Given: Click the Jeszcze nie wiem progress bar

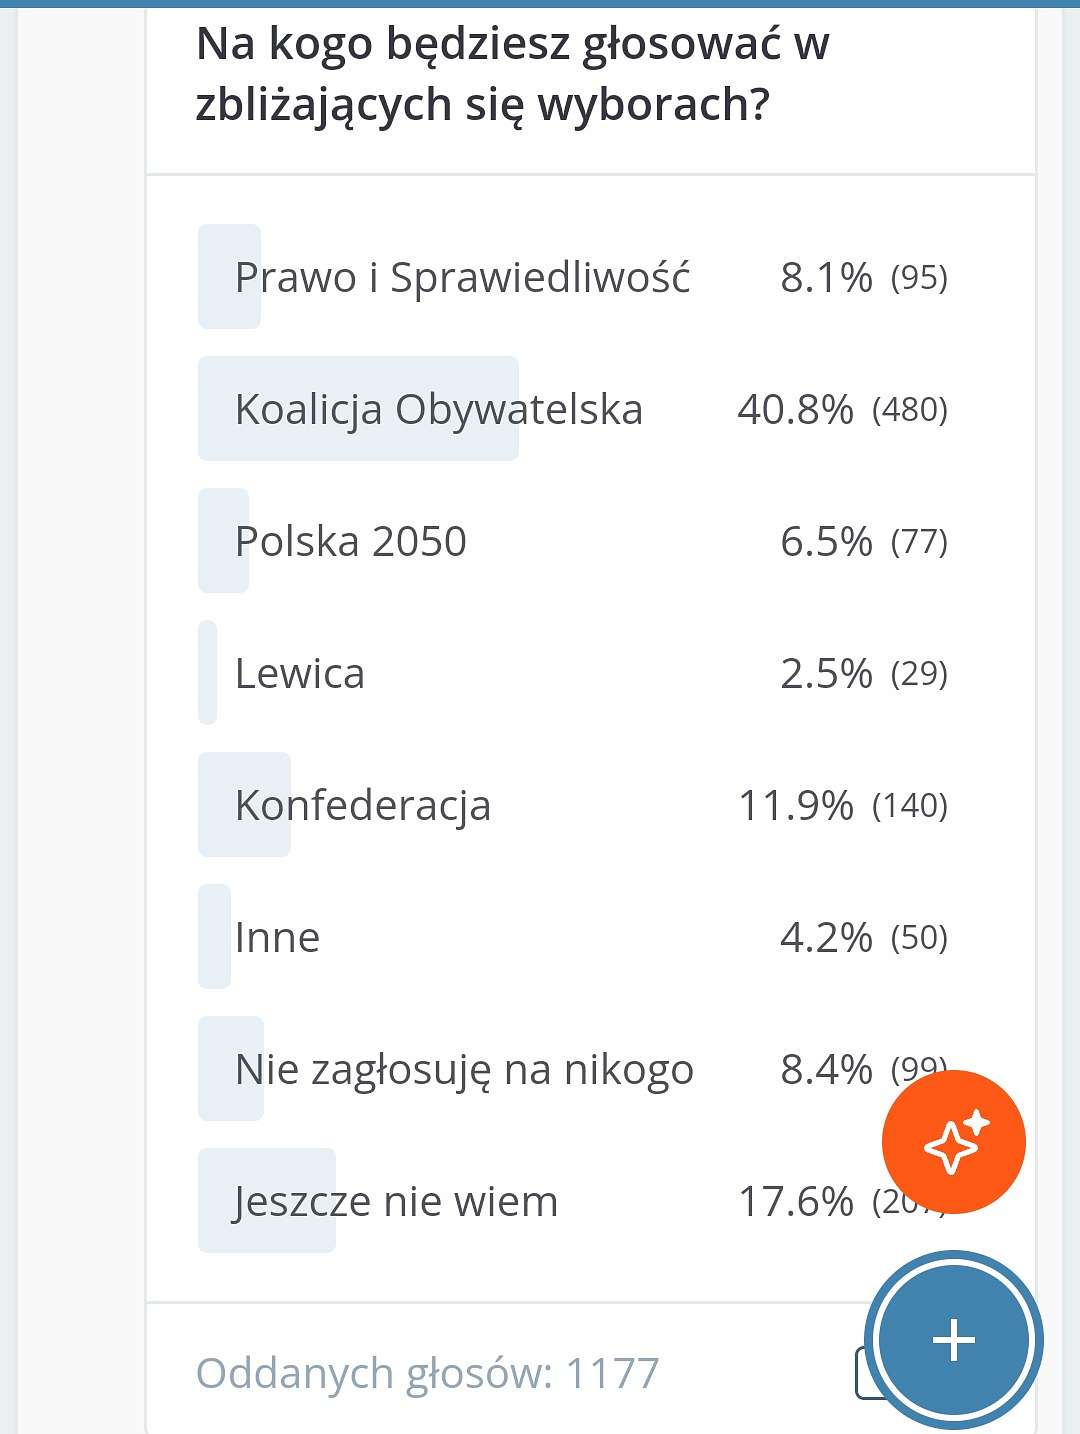Looking at the screenshot, I should click(x=267, y=1201).
